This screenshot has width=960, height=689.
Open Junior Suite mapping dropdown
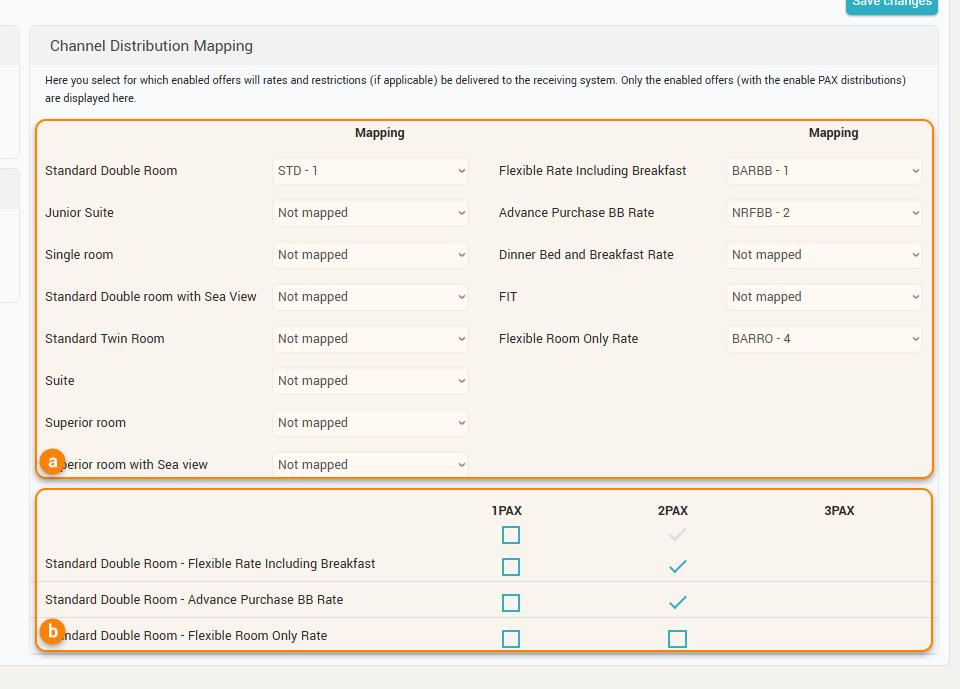click(370, 213)
